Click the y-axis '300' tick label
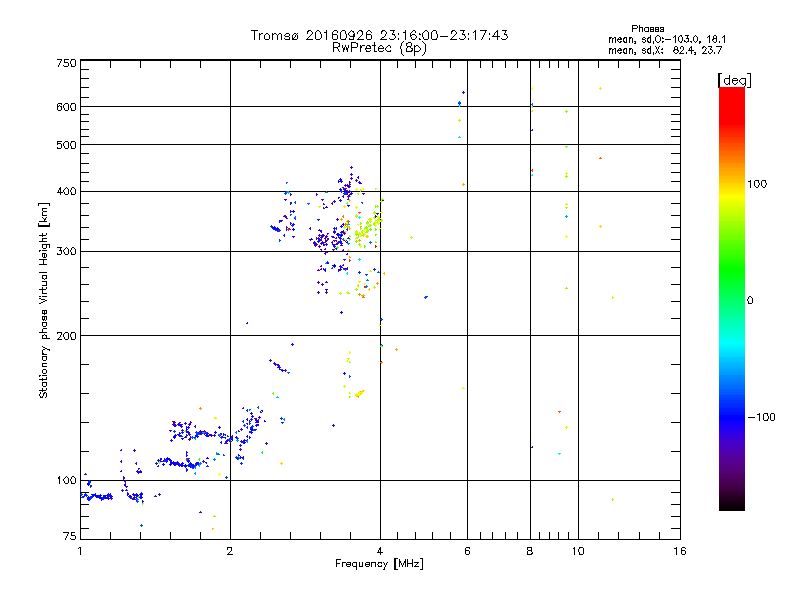 [x=67, y=251]
